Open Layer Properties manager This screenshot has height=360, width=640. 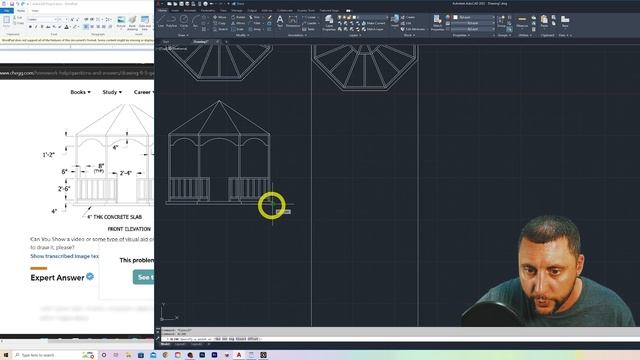pos(329,22)
